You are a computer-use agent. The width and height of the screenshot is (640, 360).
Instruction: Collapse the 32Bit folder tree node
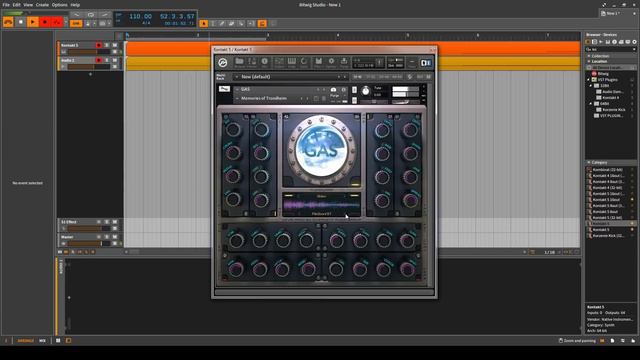(591, 86)
